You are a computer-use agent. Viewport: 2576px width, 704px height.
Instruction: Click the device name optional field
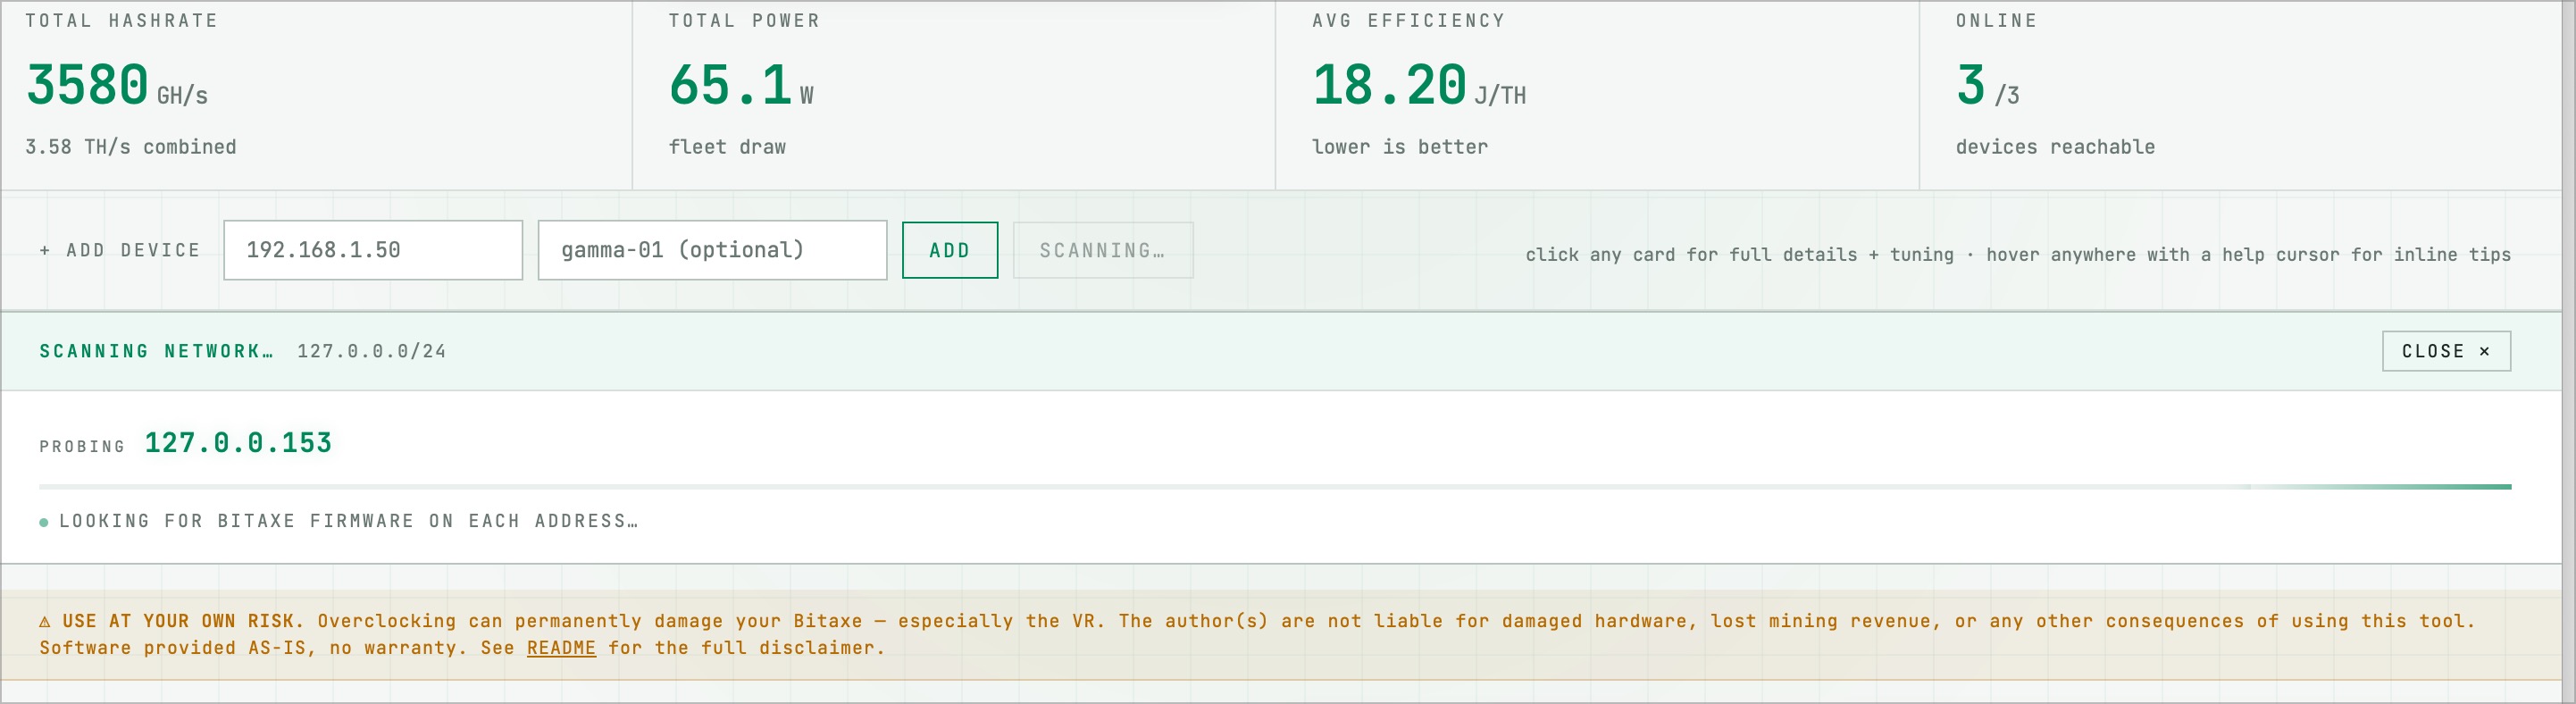click(x=712, y=250)
